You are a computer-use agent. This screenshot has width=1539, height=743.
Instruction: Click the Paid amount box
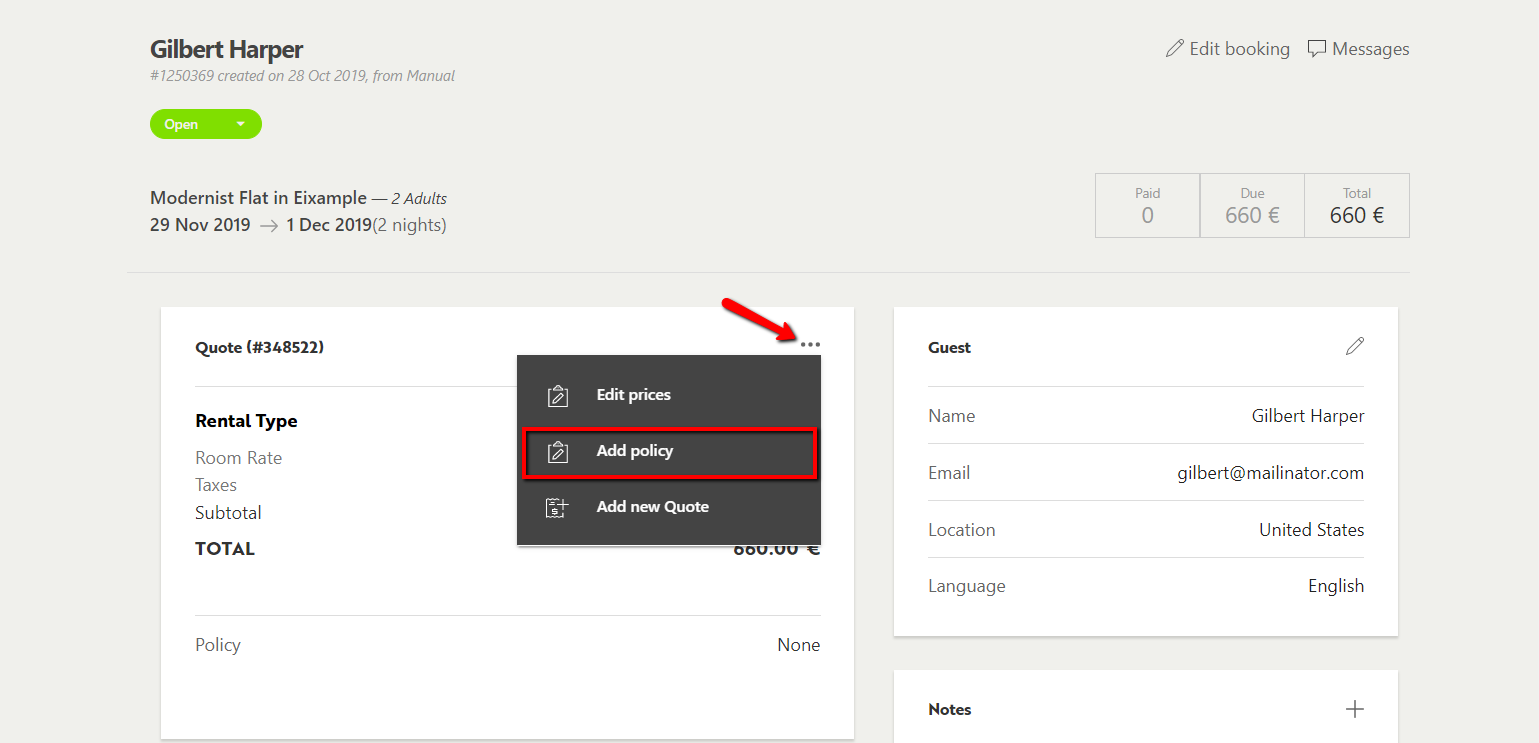click(x=1147, y=205)
